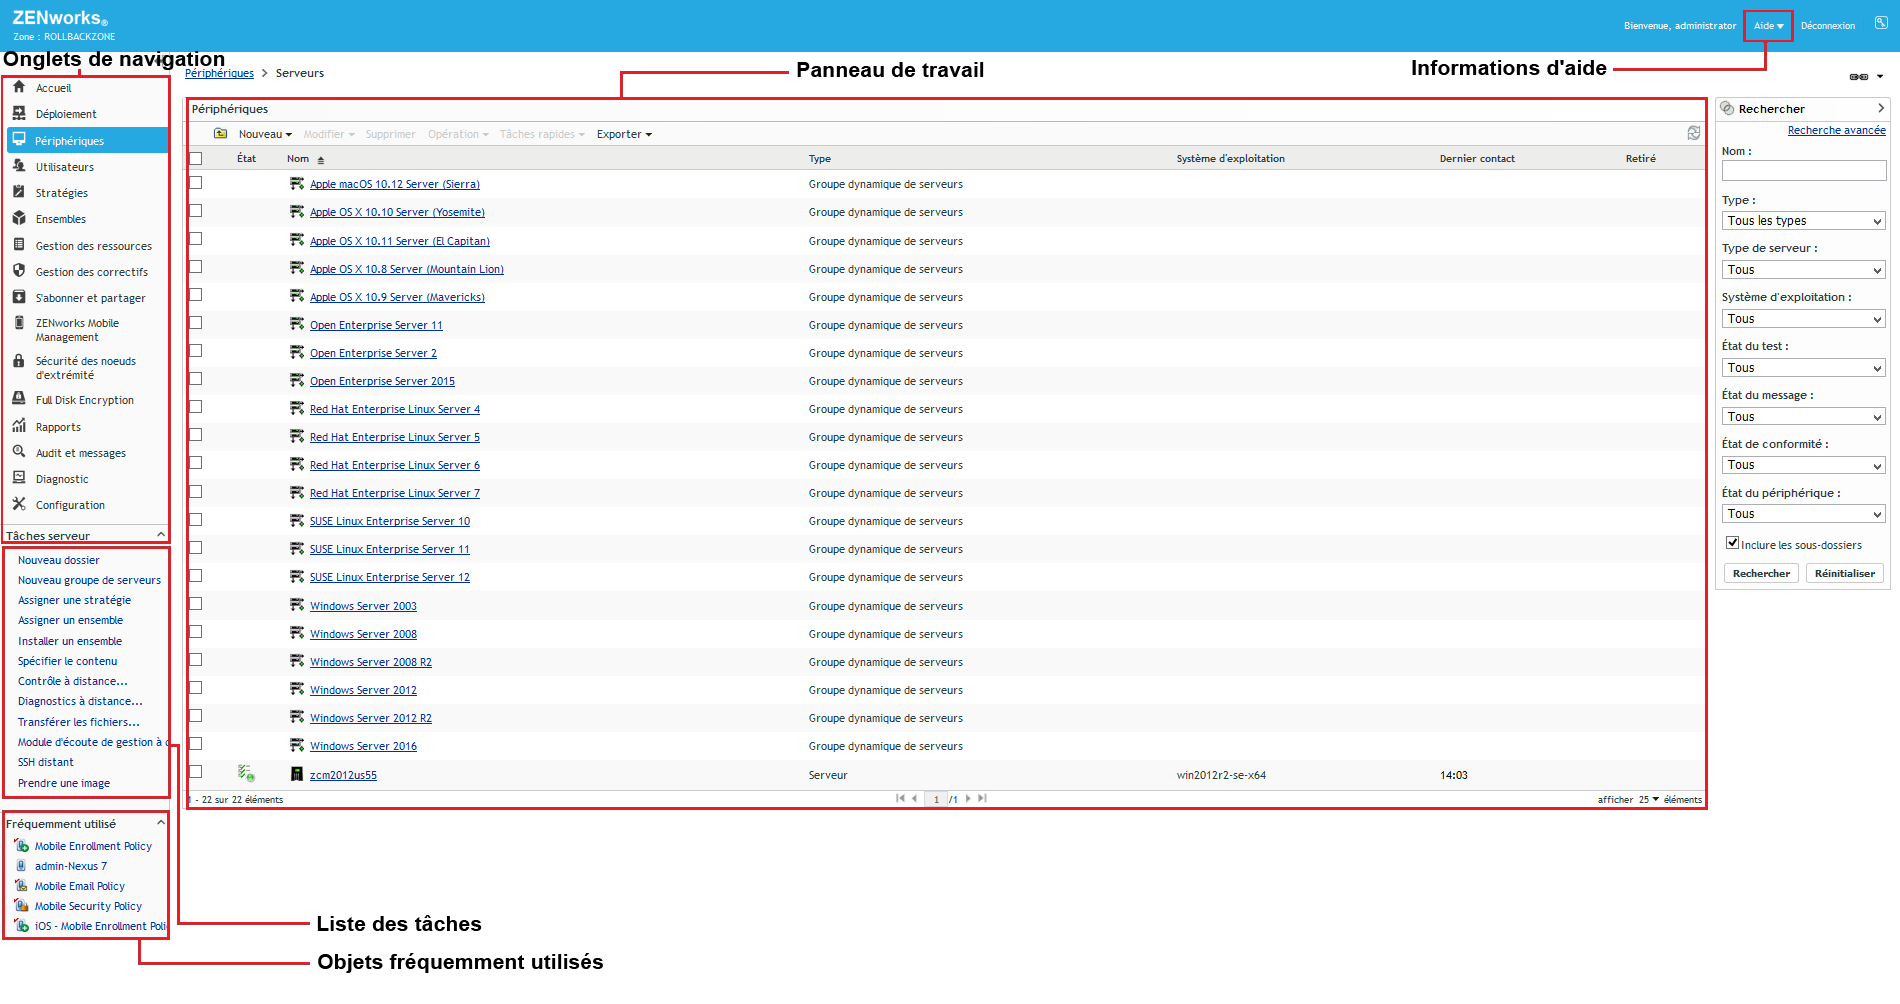
Task: Check the Apple macOS 10.12 Server row
Action: coord(196,183)
